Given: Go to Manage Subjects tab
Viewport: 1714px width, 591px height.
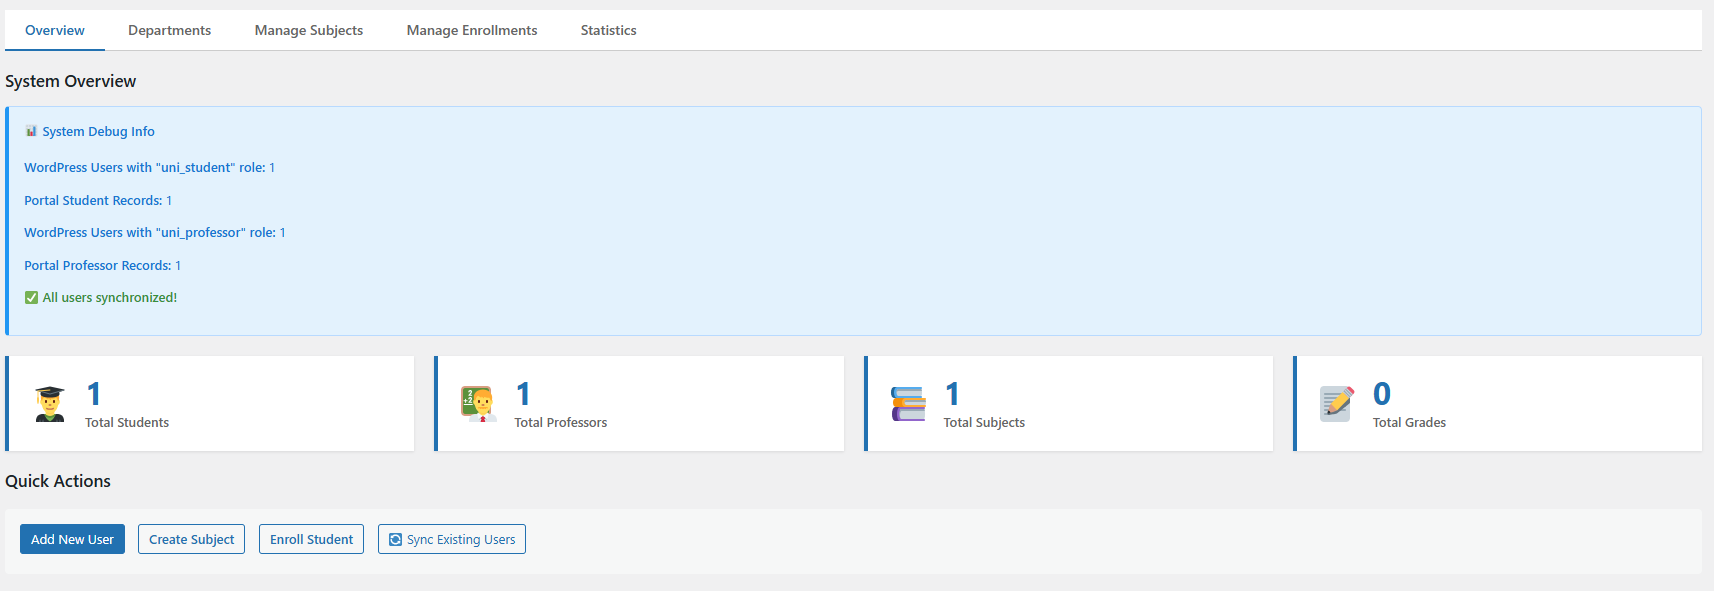Looking at the screenshot, I should [x=308, y=31].
